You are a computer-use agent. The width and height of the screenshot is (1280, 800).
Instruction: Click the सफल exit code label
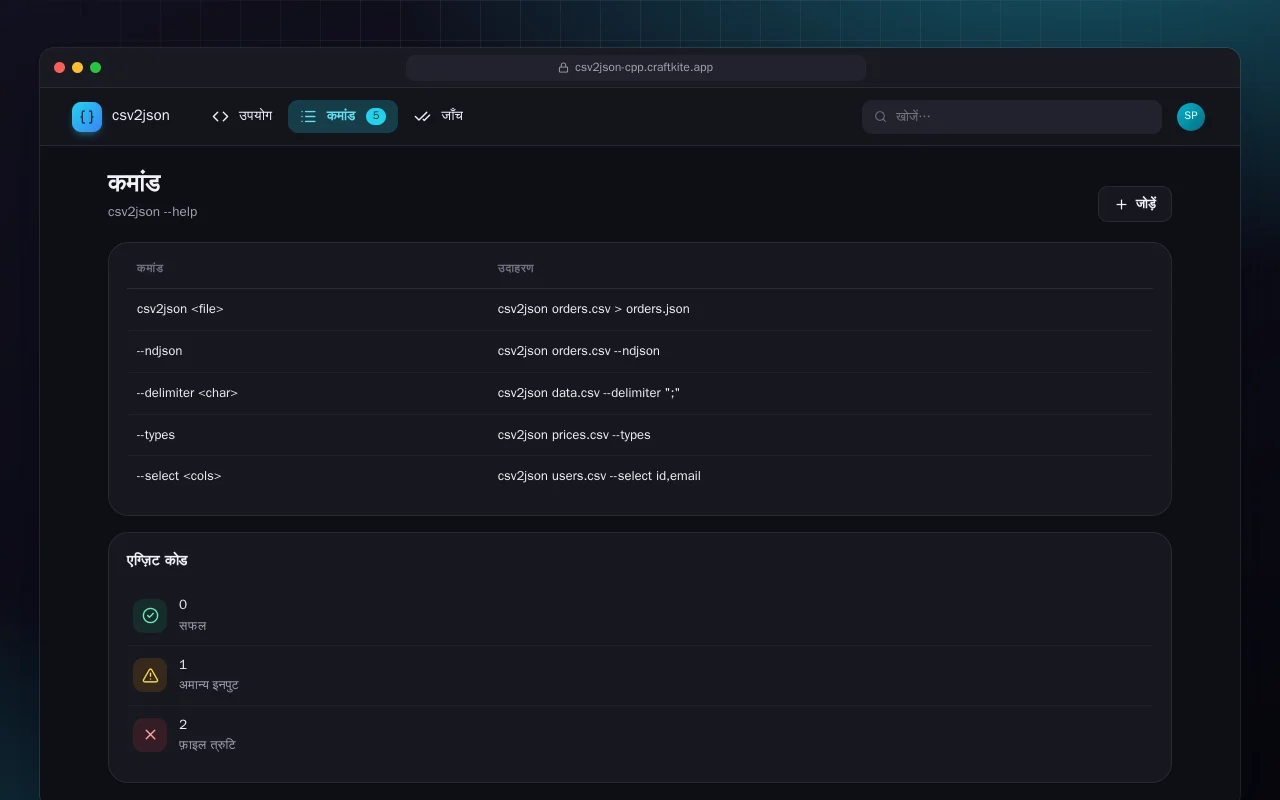(193, 626)
